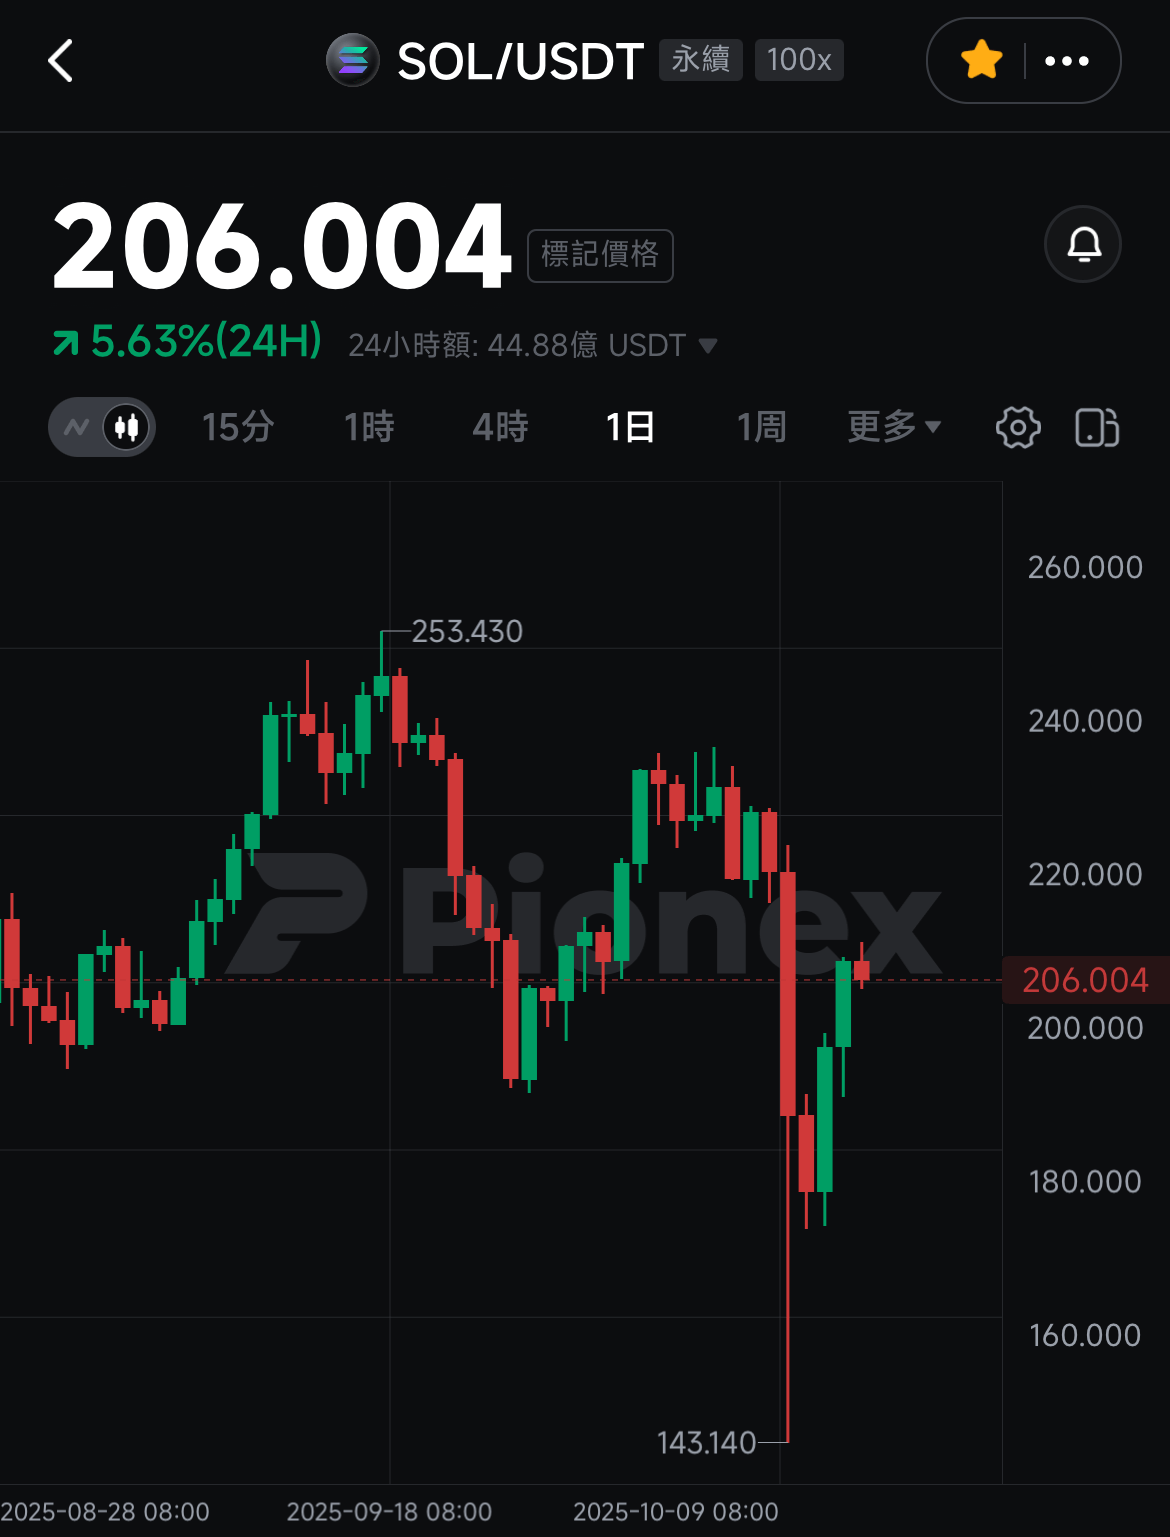
Task: Tap the 143.140 low price candle label
Action: (x=706, y=1442)
